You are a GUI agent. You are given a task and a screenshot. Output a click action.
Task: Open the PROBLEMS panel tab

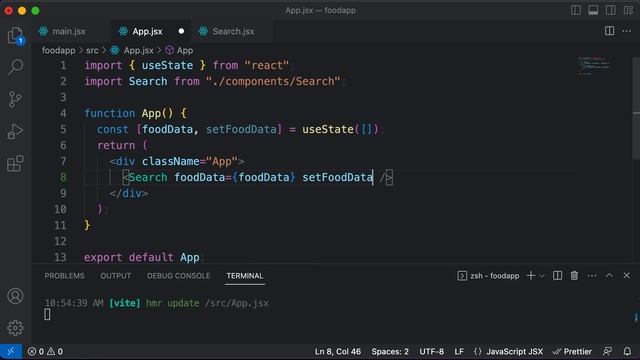[64, 276]
